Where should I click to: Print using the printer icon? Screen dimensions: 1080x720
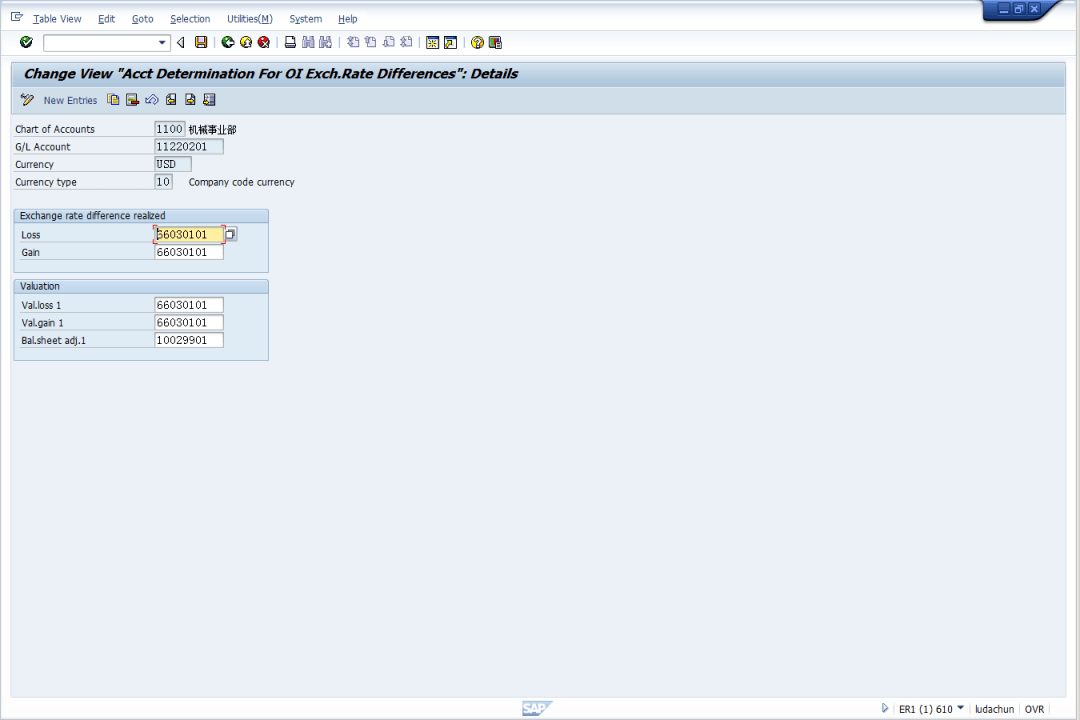[290, 42]
